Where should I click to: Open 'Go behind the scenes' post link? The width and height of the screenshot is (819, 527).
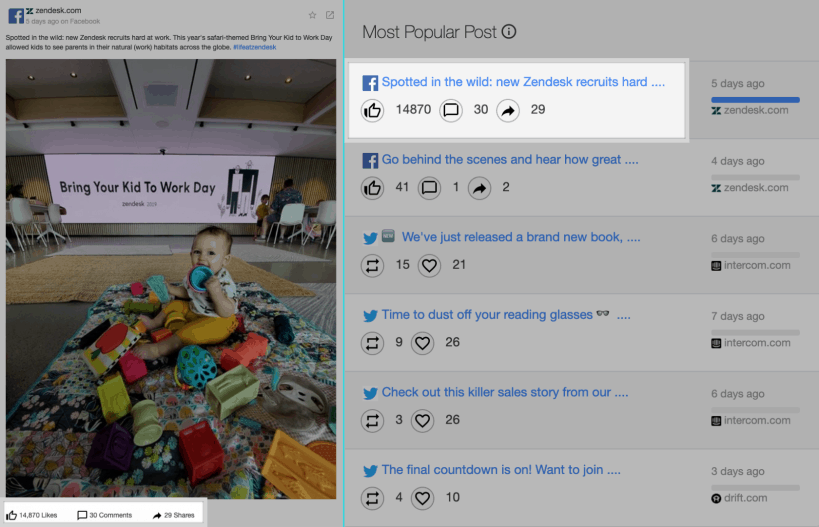[x=510, y=159]
